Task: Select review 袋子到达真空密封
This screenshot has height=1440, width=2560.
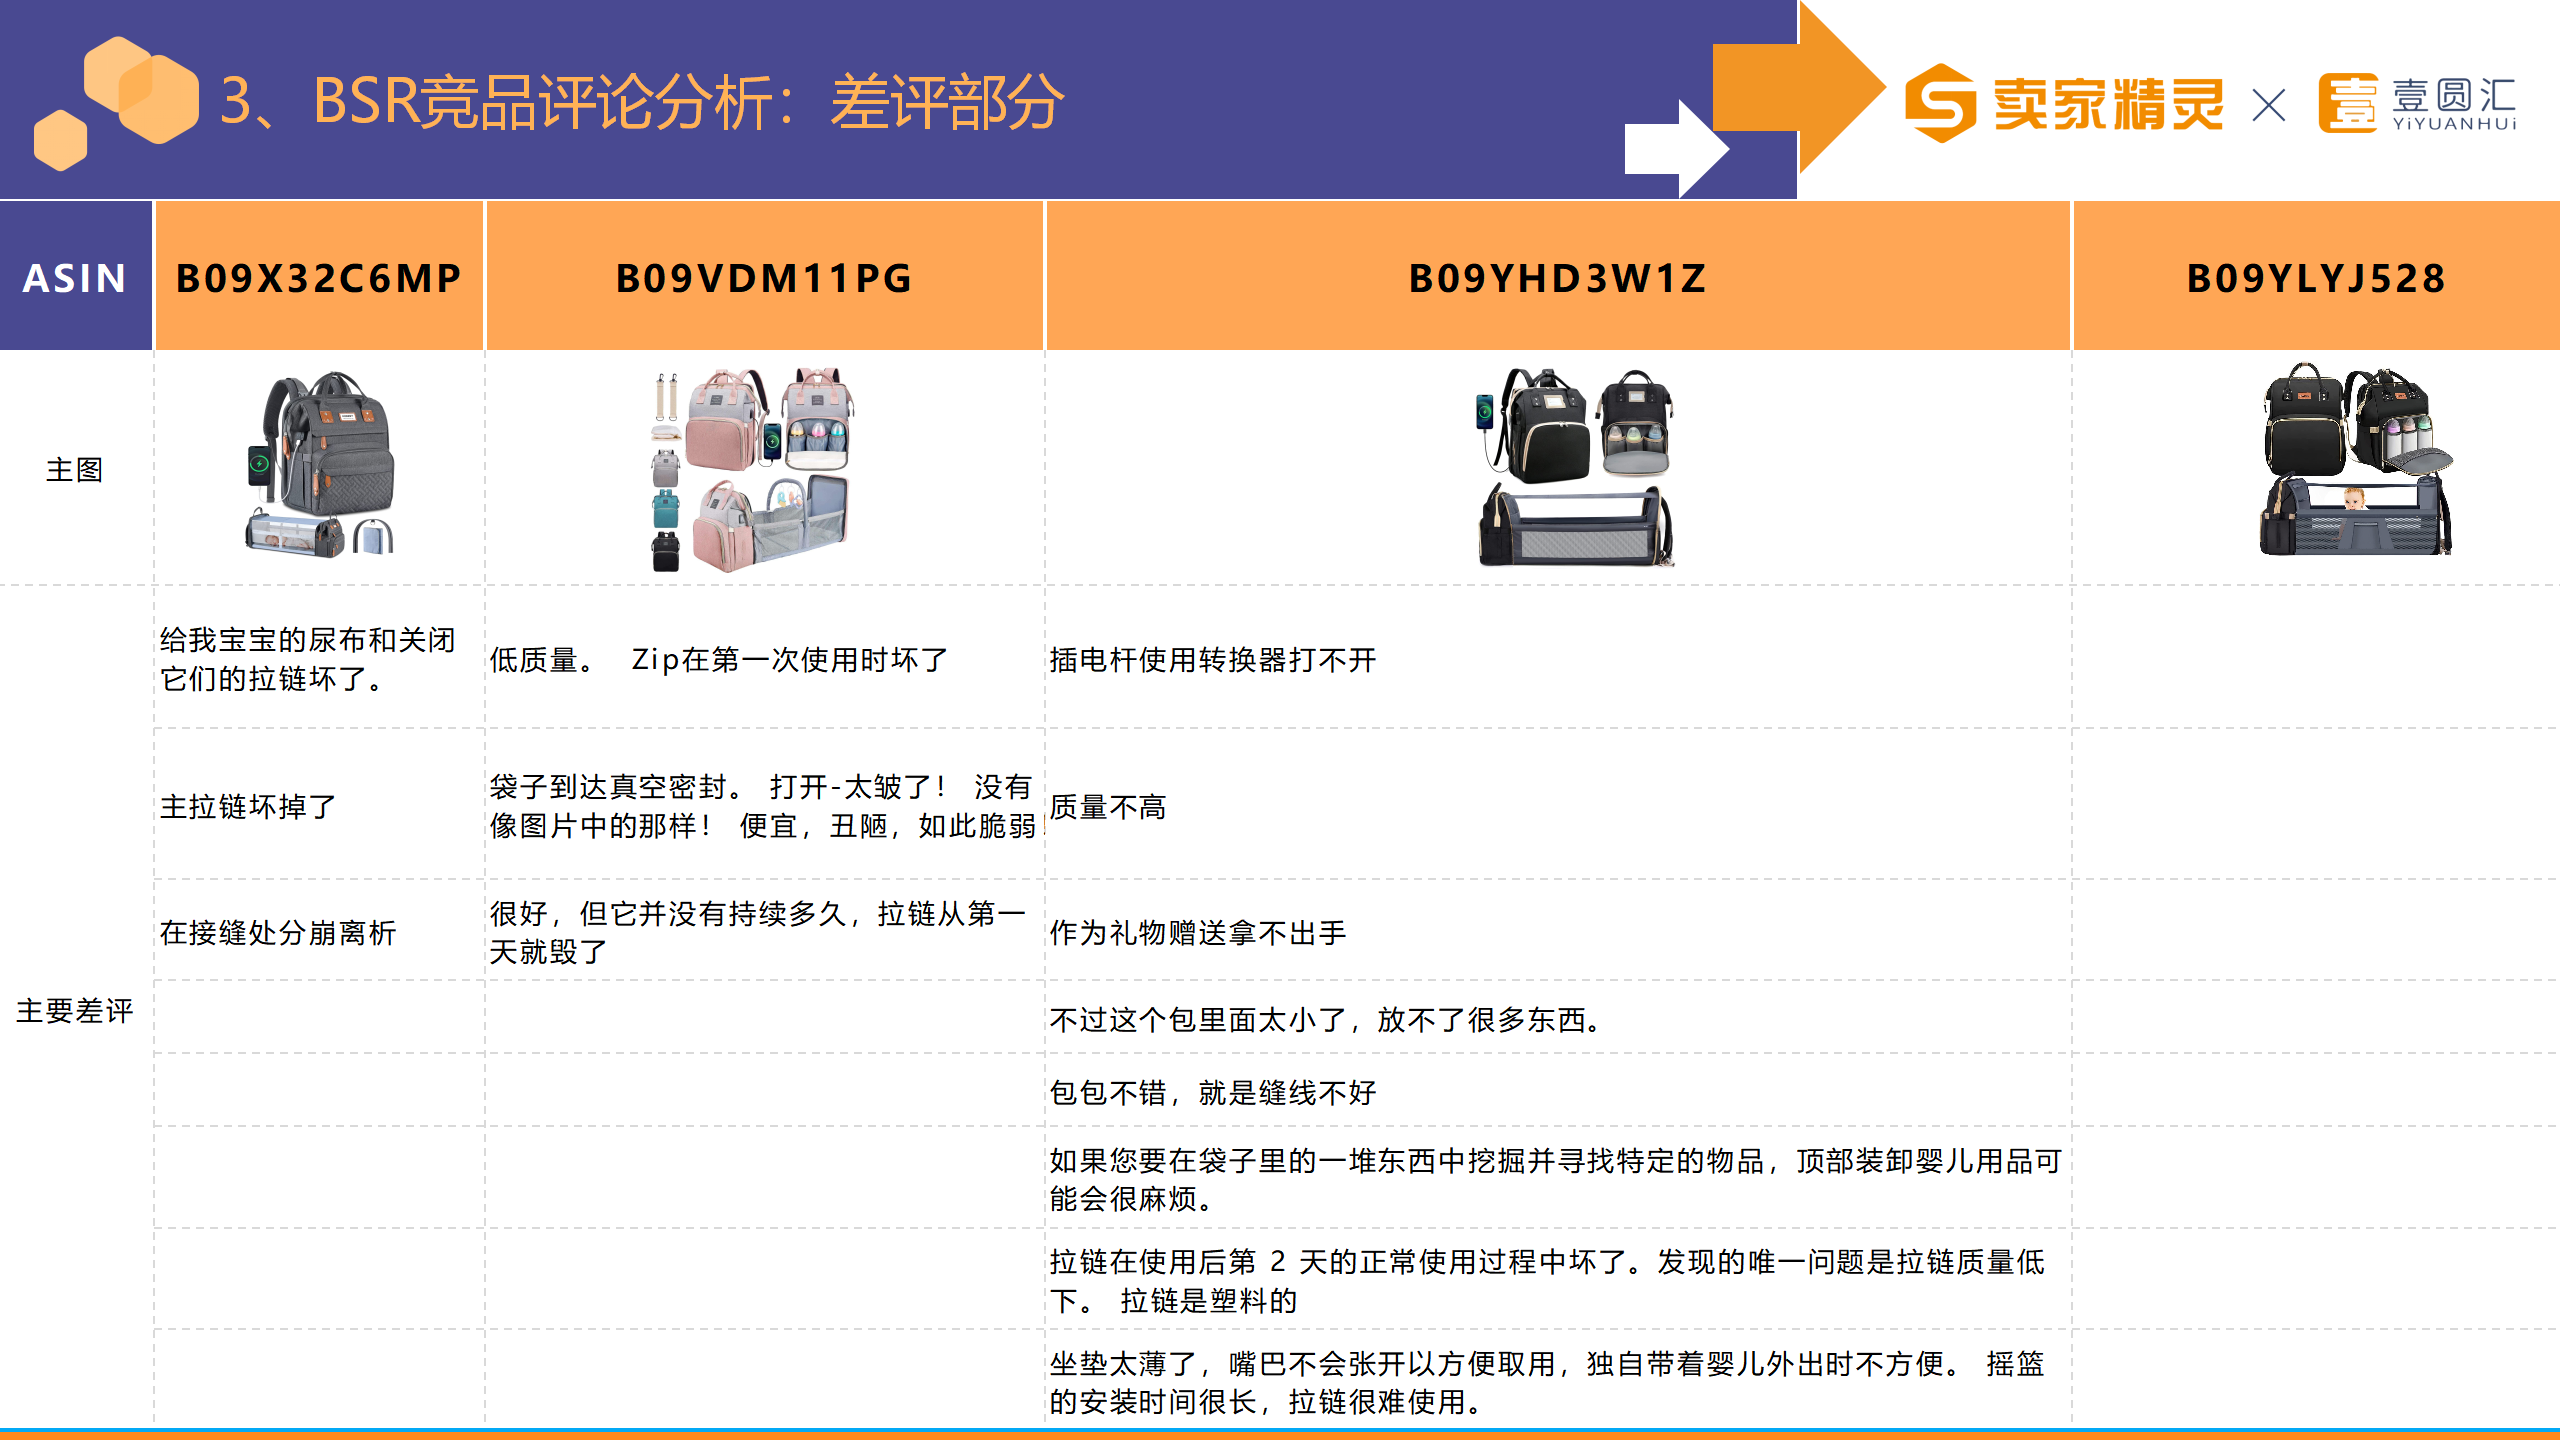Action: [766, 805]
